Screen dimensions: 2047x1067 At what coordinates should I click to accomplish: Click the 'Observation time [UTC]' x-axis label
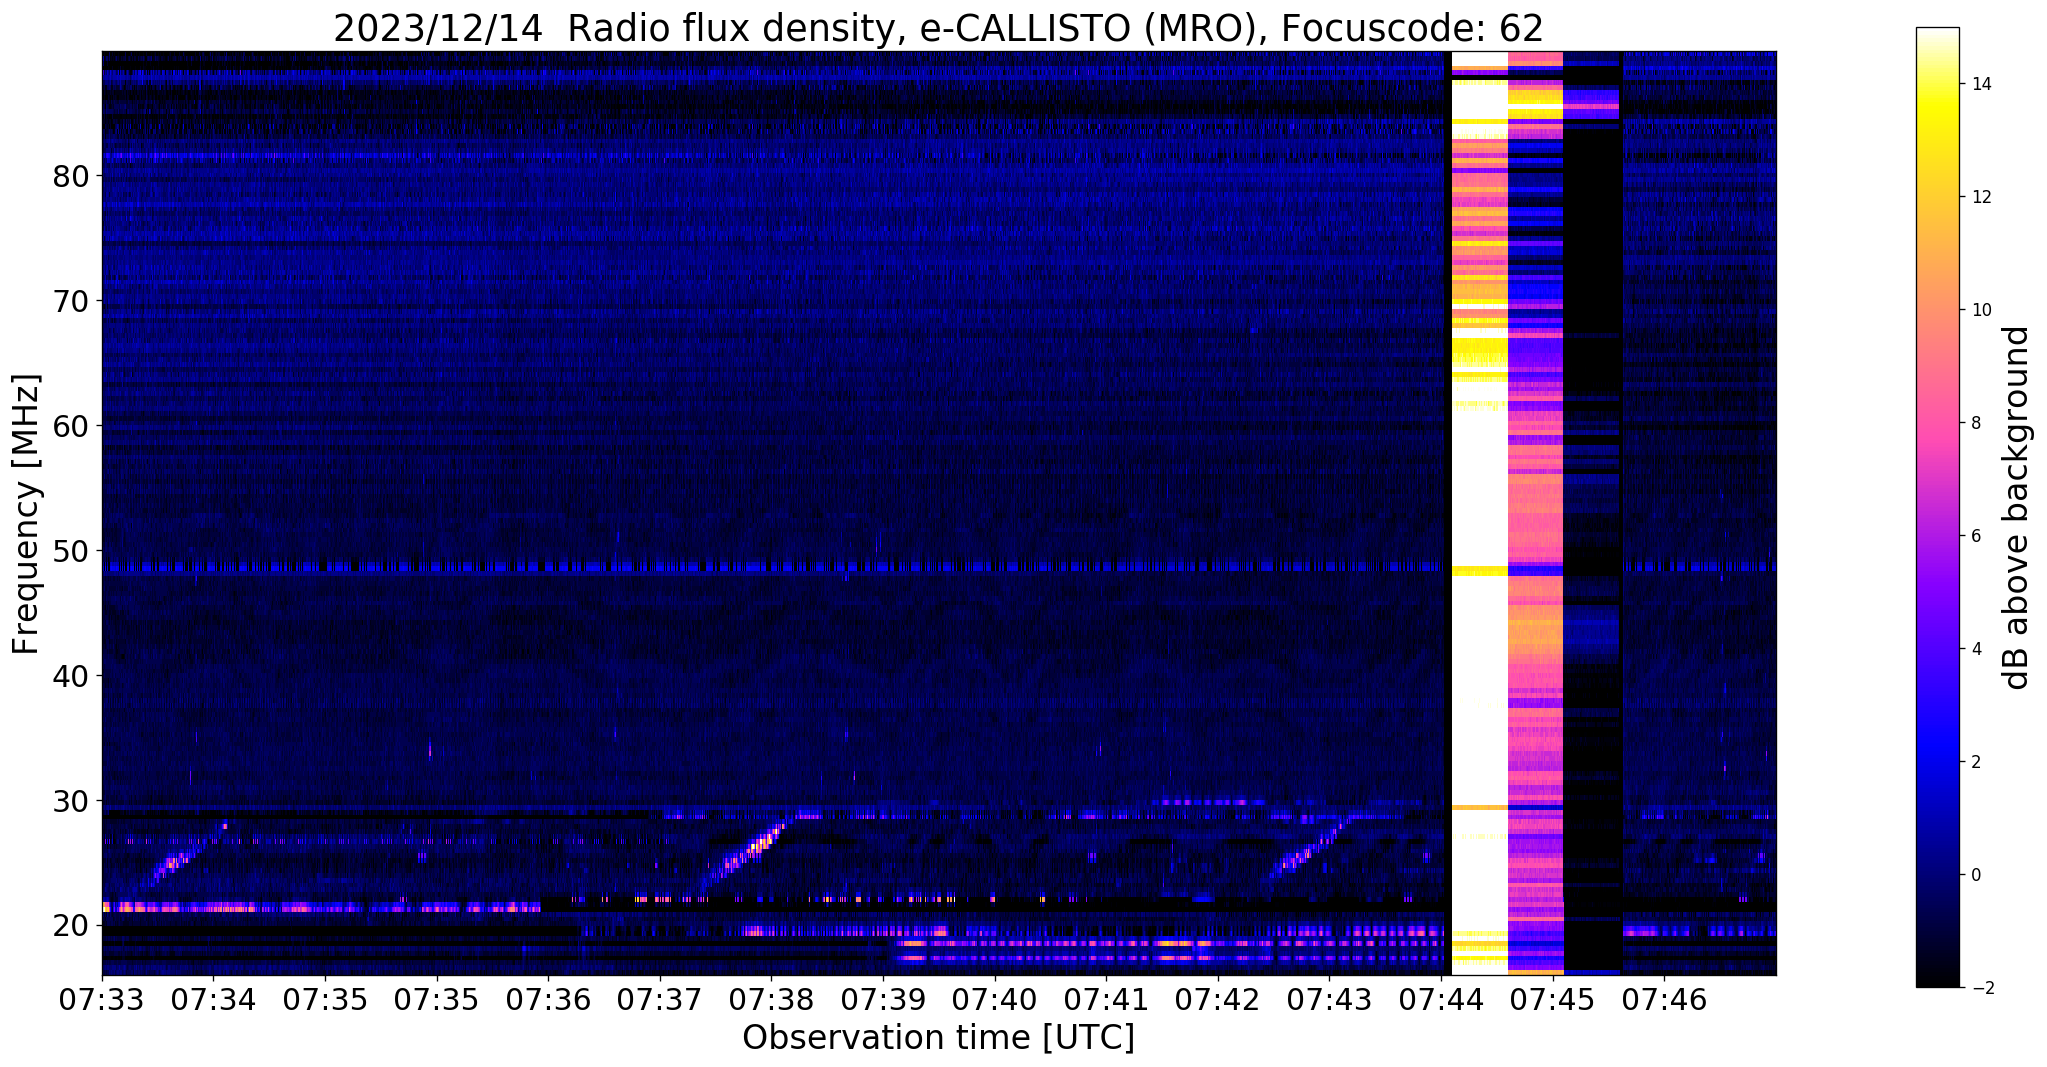click(x=938, y=1038)
